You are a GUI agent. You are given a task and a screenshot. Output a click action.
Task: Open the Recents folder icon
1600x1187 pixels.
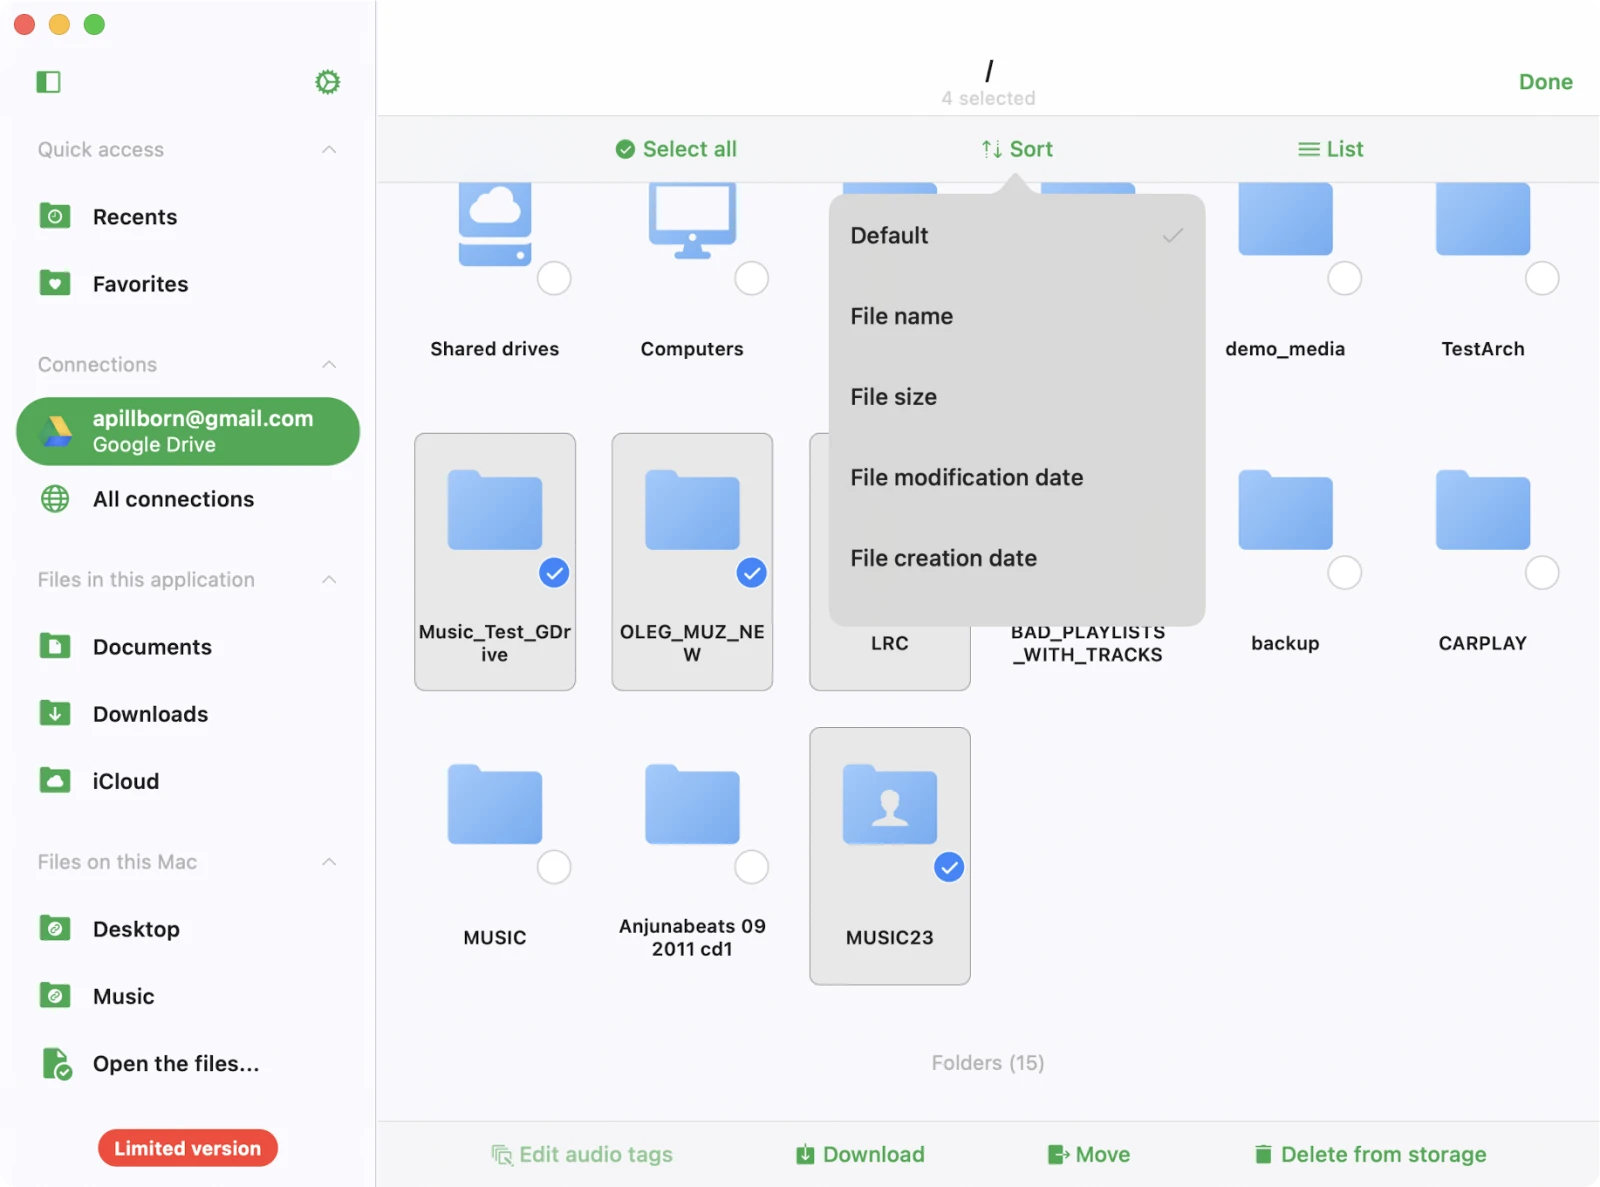pyautogui.click(x=55, y=216)
